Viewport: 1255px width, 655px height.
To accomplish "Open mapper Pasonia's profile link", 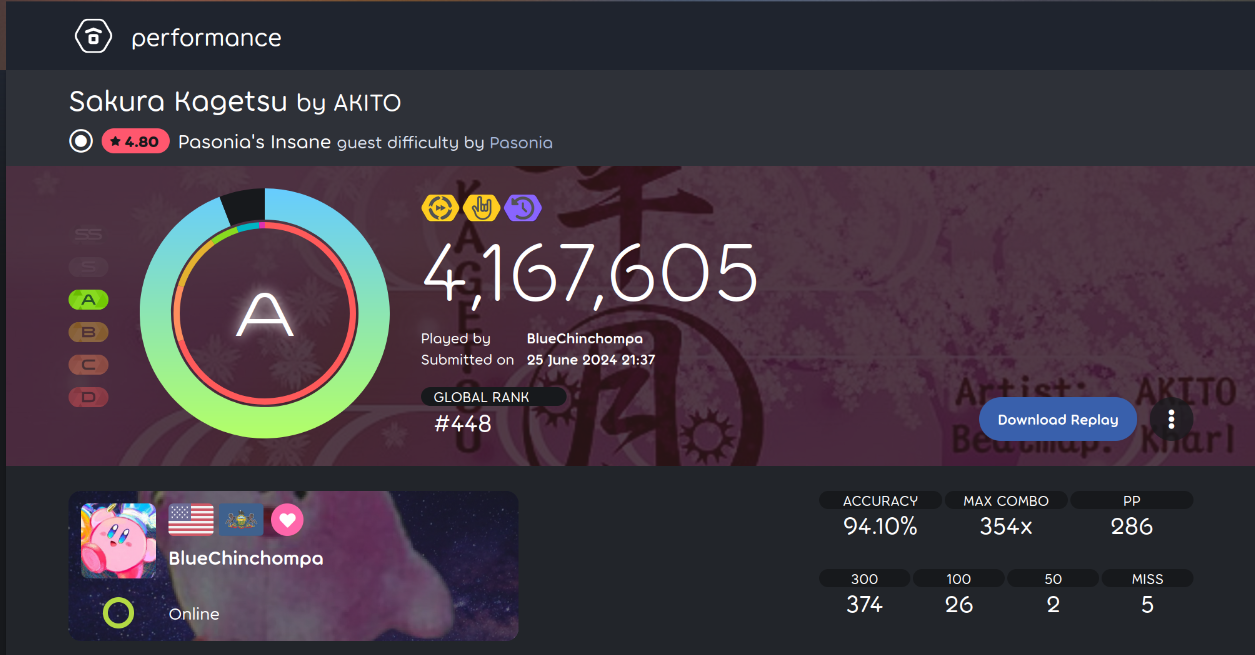I will (x=521, y=142).
